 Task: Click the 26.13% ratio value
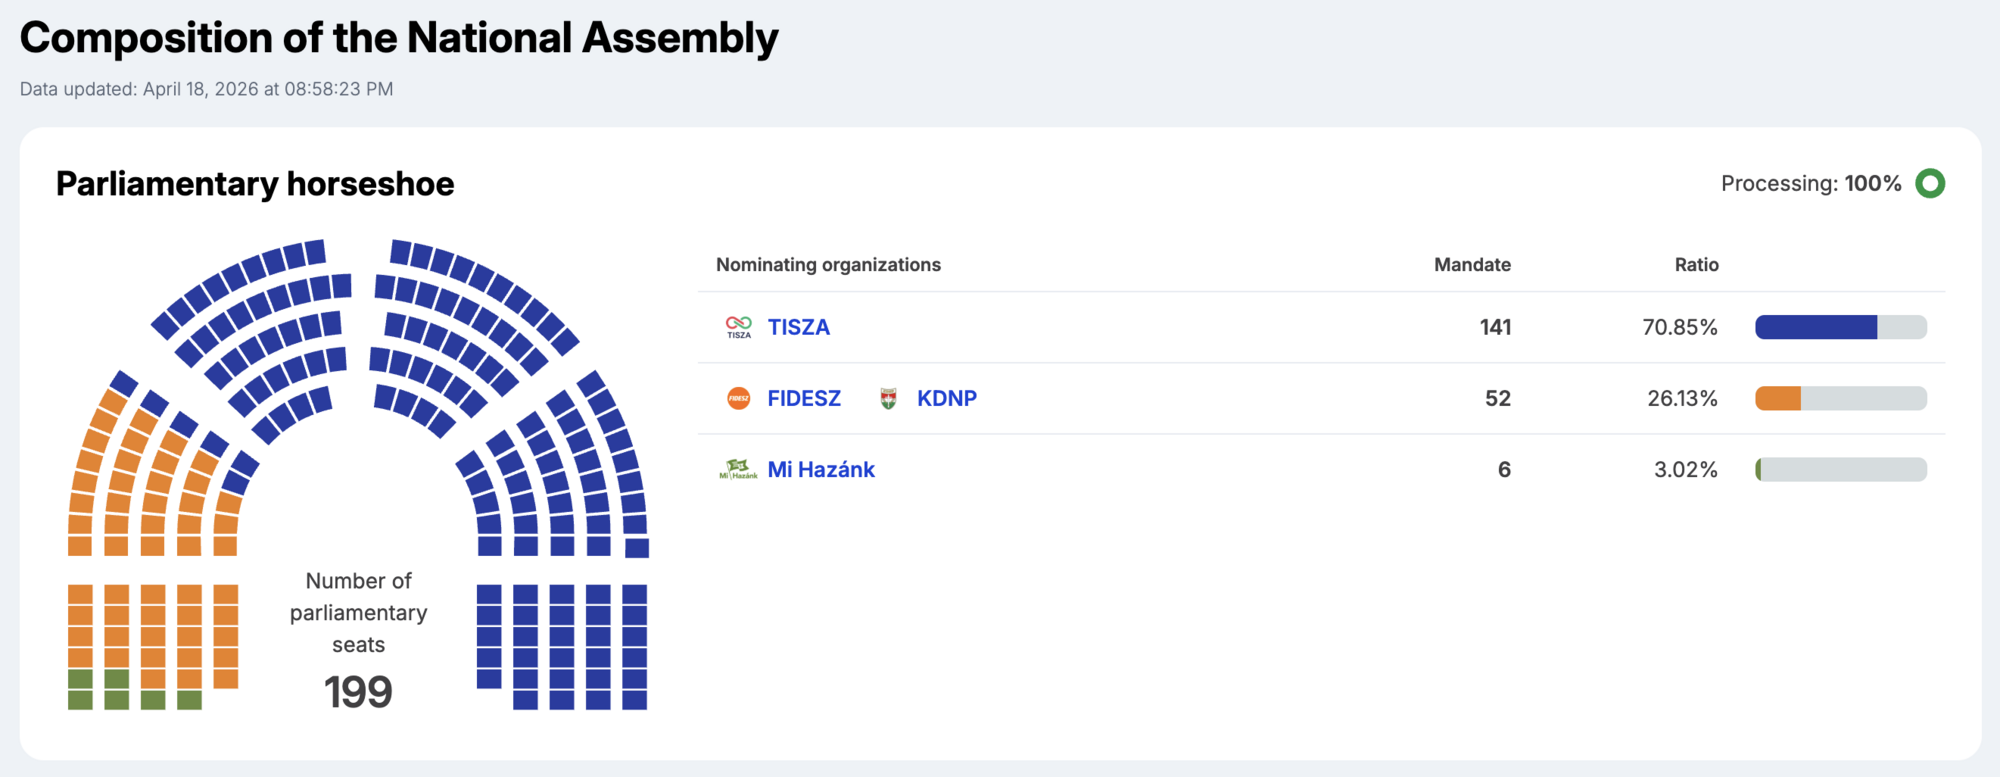(1682, 398)
